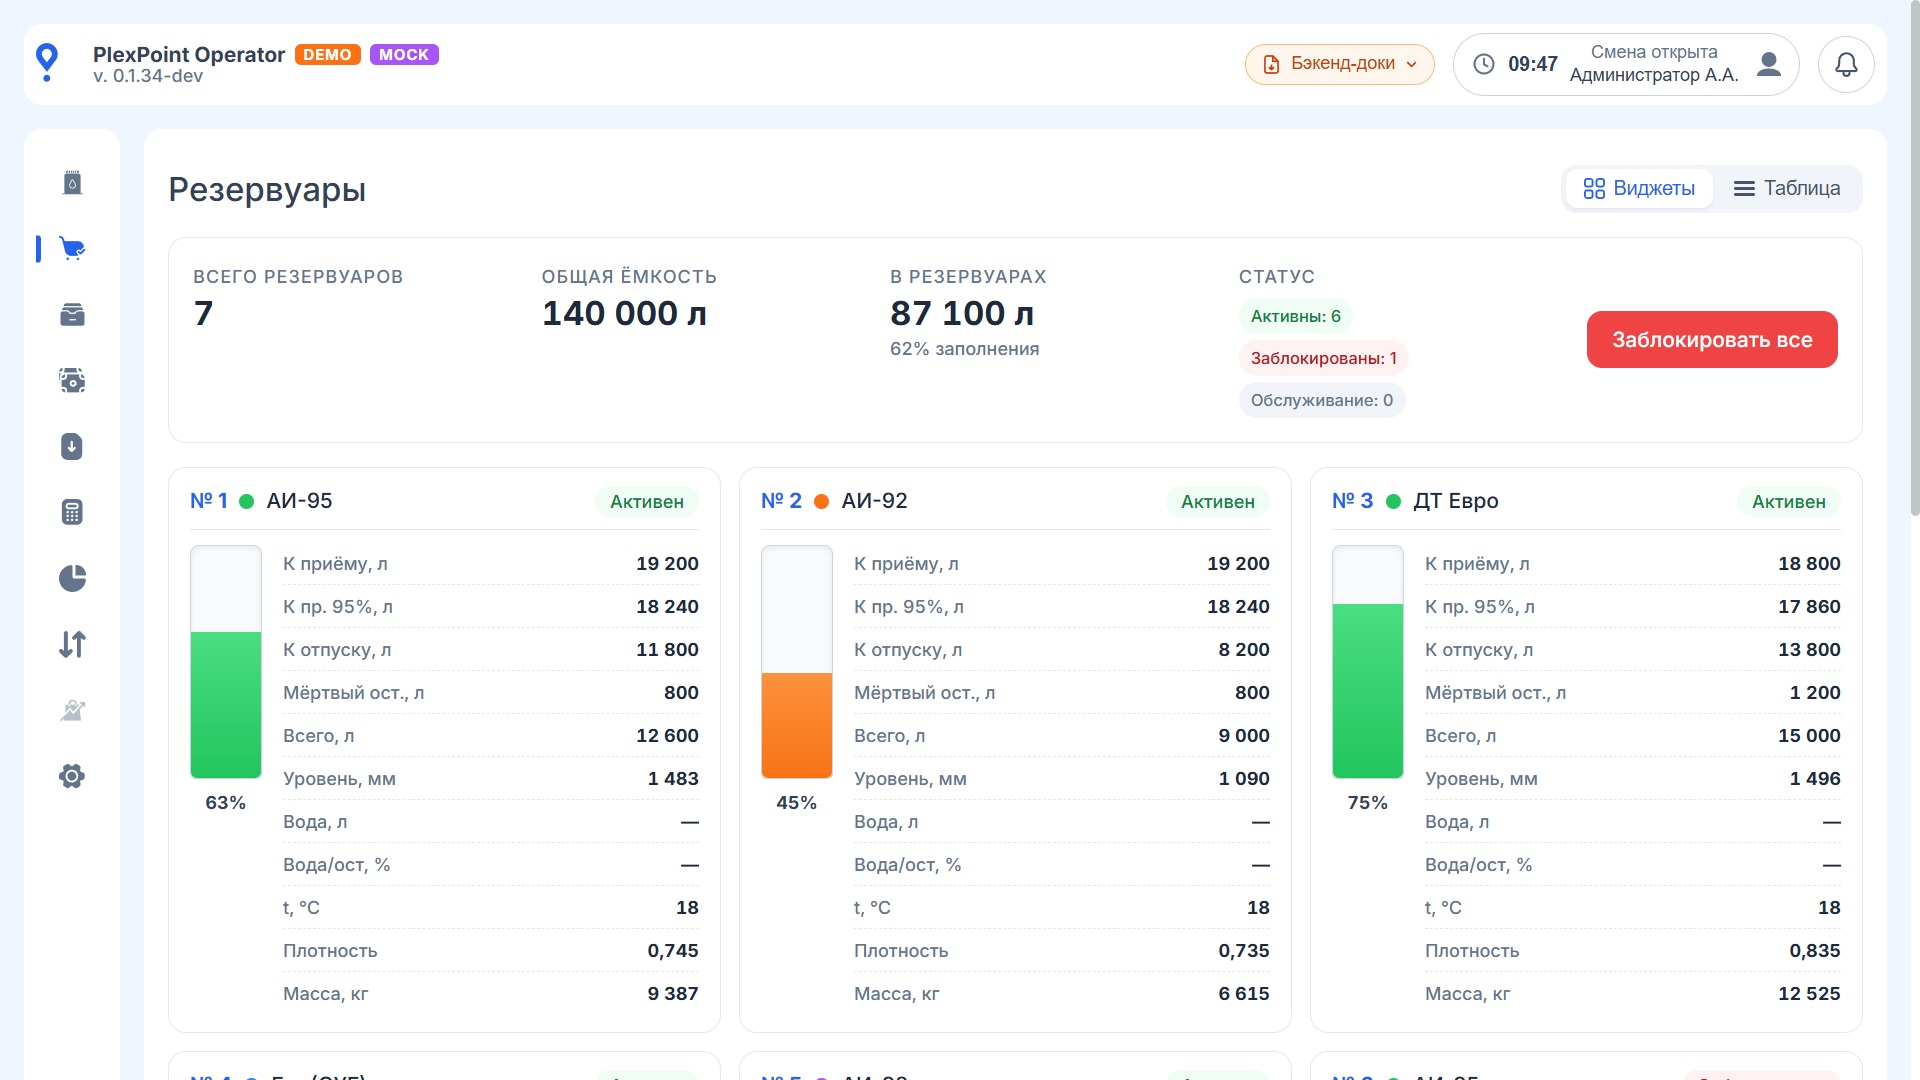
Task: Open the Бэкенд-доки dropdown
Action: click(1340, 64)
